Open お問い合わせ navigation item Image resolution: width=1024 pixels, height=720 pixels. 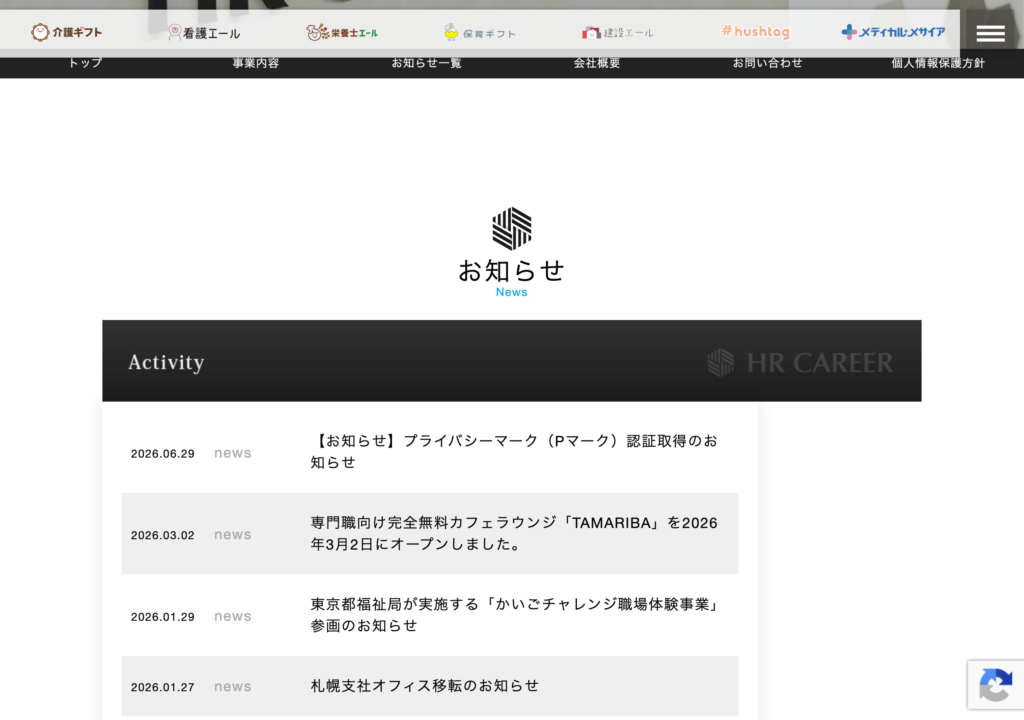coord(767,63)
